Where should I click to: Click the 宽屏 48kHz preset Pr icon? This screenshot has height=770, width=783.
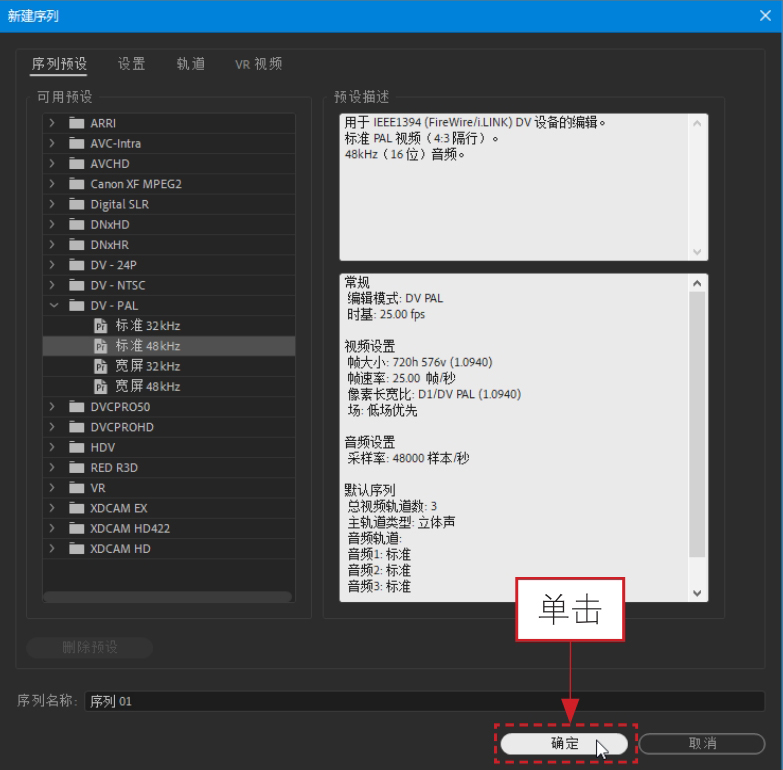tap(101, 386)
